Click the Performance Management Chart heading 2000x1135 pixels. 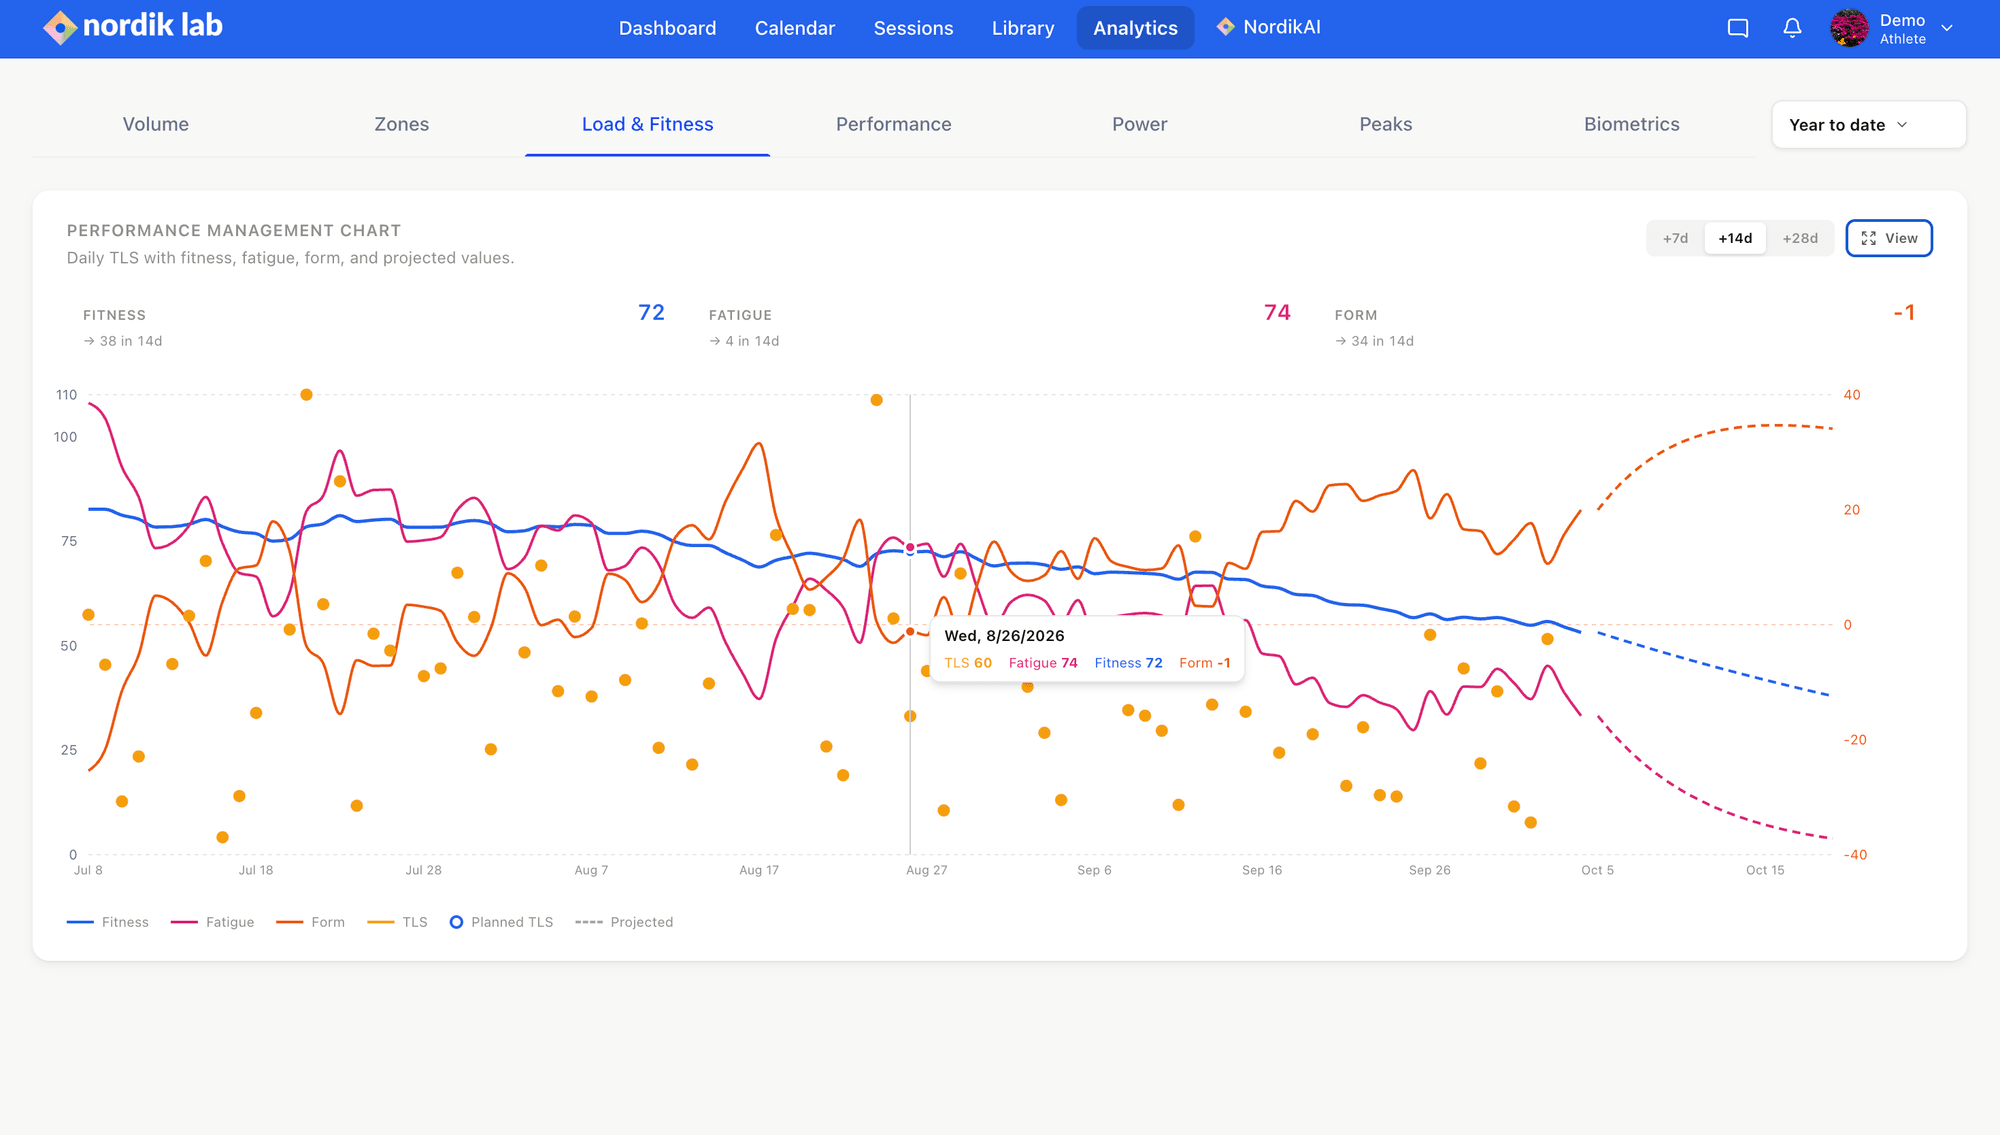[x=234, y=230]
